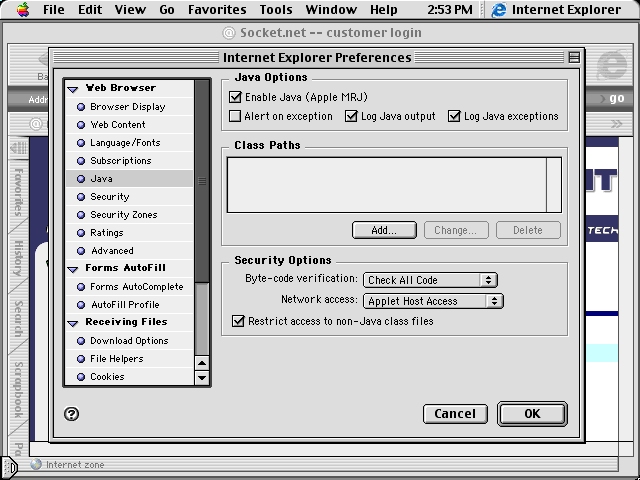Open the Byte-code verification popup menu
Viewport: 640px width, 480px height.
point(430,280)
